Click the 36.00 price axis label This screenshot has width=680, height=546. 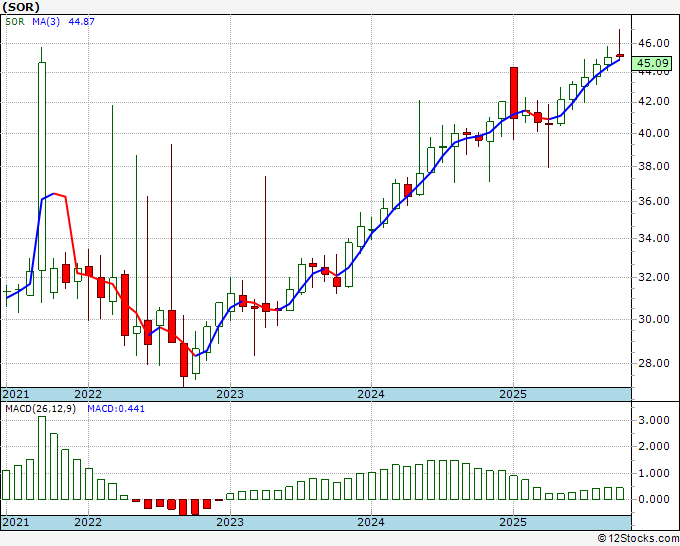[x=654, y=201]
